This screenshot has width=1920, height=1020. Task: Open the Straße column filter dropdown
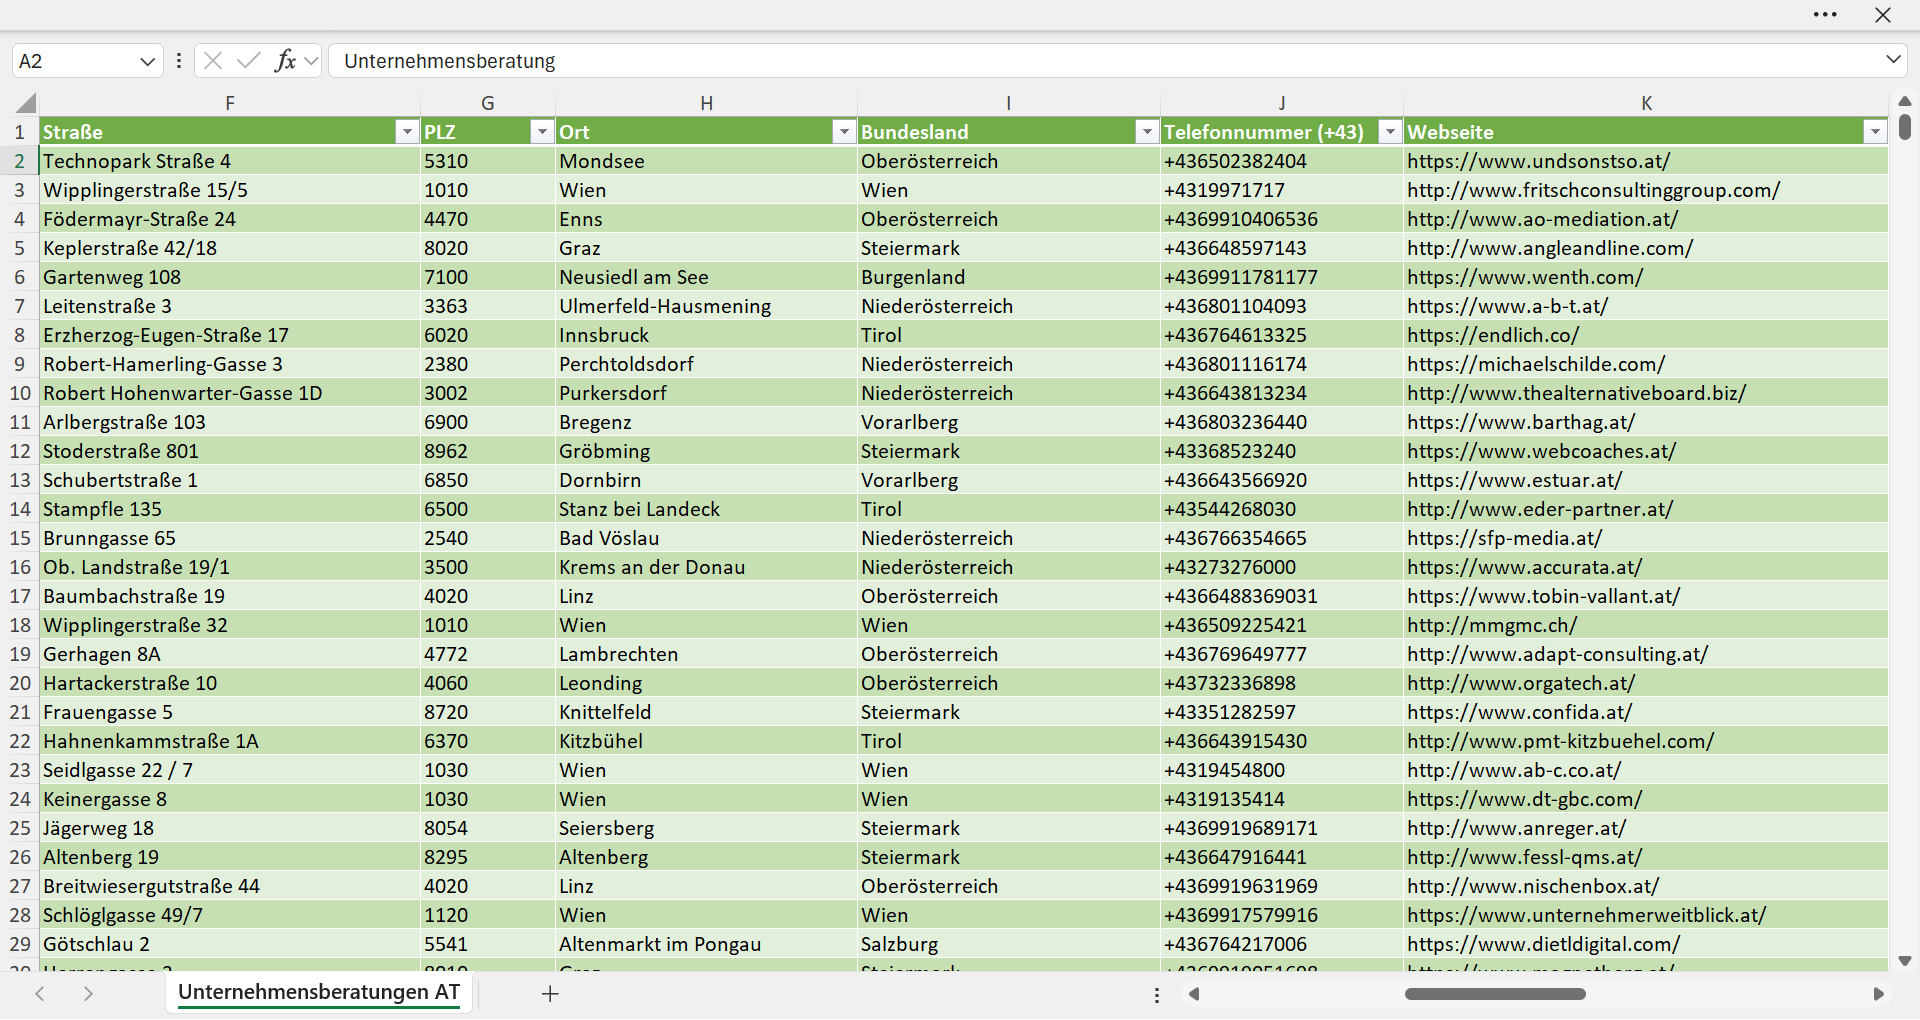pos(406,132)
